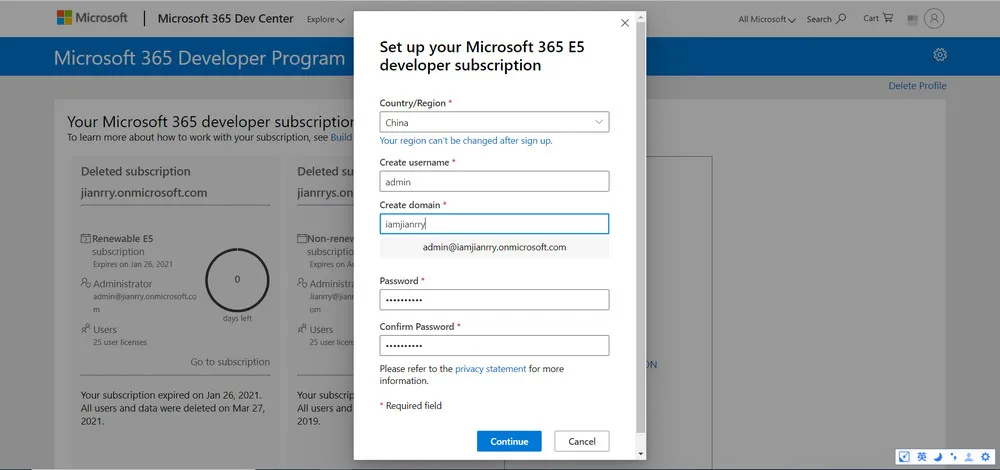The height and width of the screenshot is (470, 1000).
Task: Open the settings gear in blue banner
Action: point(939,55)
